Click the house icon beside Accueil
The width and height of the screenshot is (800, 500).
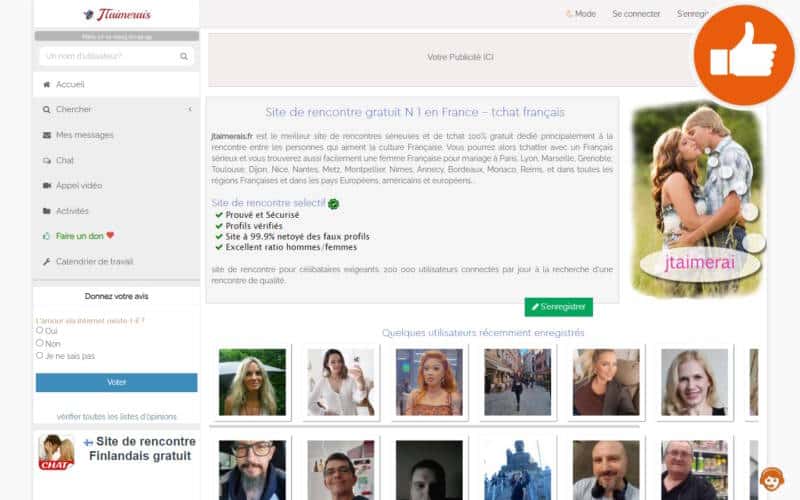coord(46,84)
